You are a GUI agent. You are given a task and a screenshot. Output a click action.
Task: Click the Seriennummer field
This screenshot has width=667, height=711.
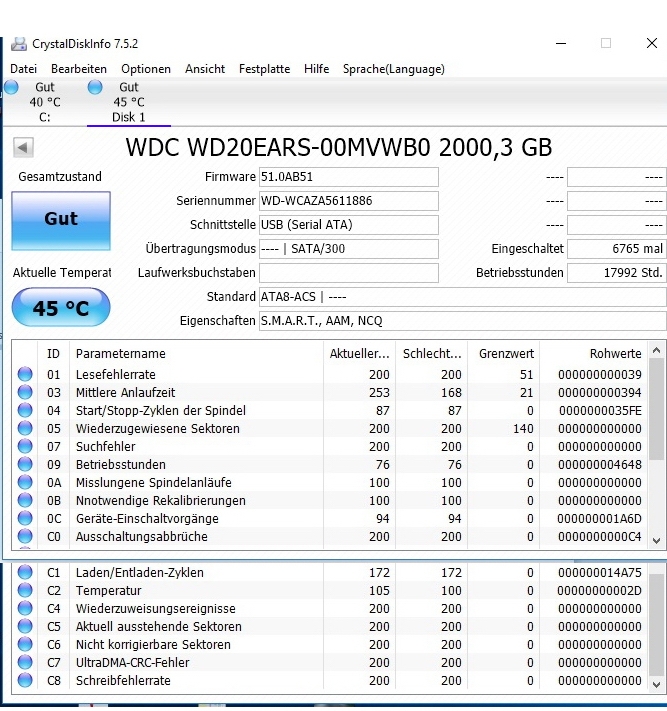pos(349,201)
